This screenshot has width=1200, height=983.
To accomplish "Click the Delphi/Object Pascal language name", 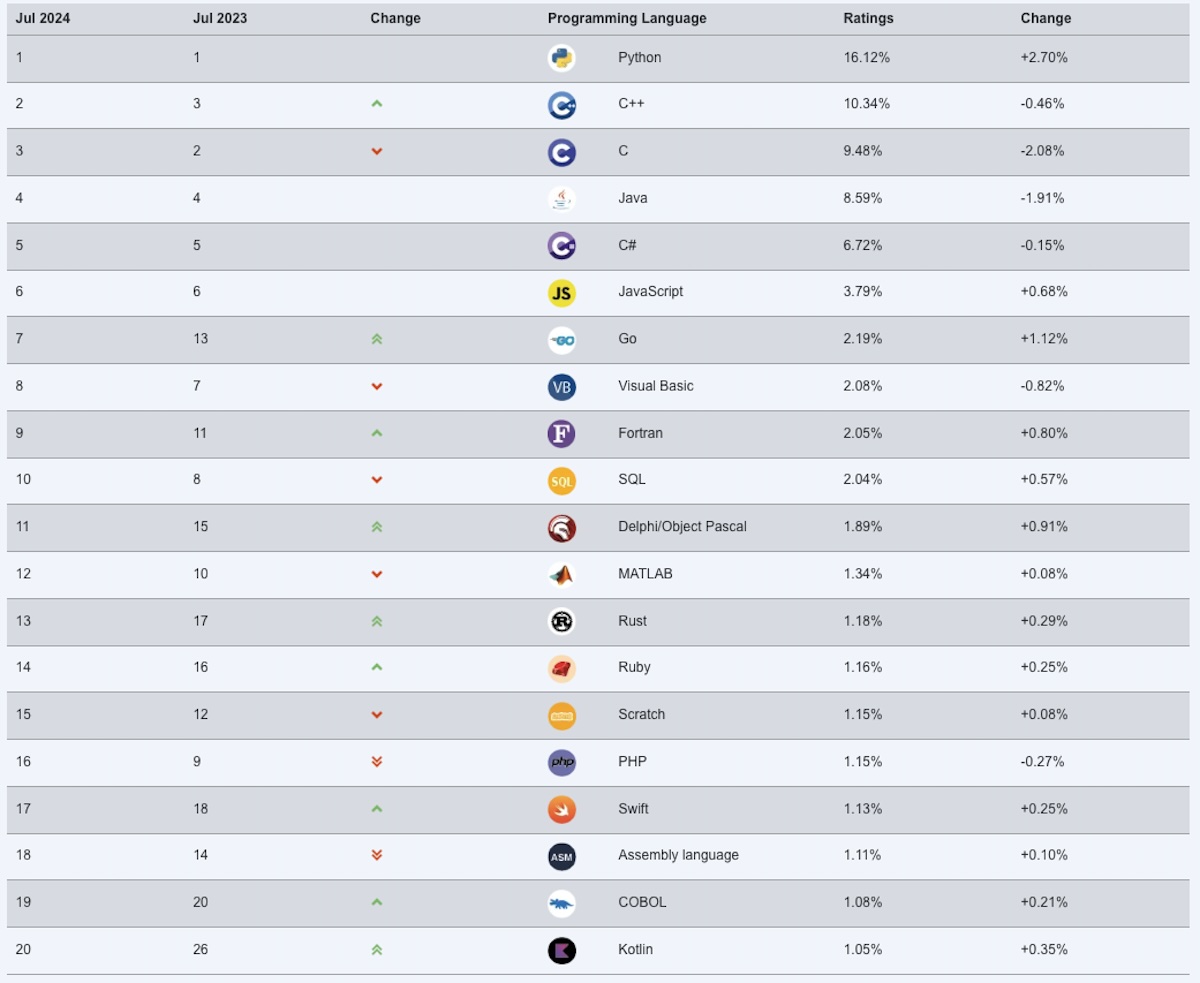I will pos(682,526).
